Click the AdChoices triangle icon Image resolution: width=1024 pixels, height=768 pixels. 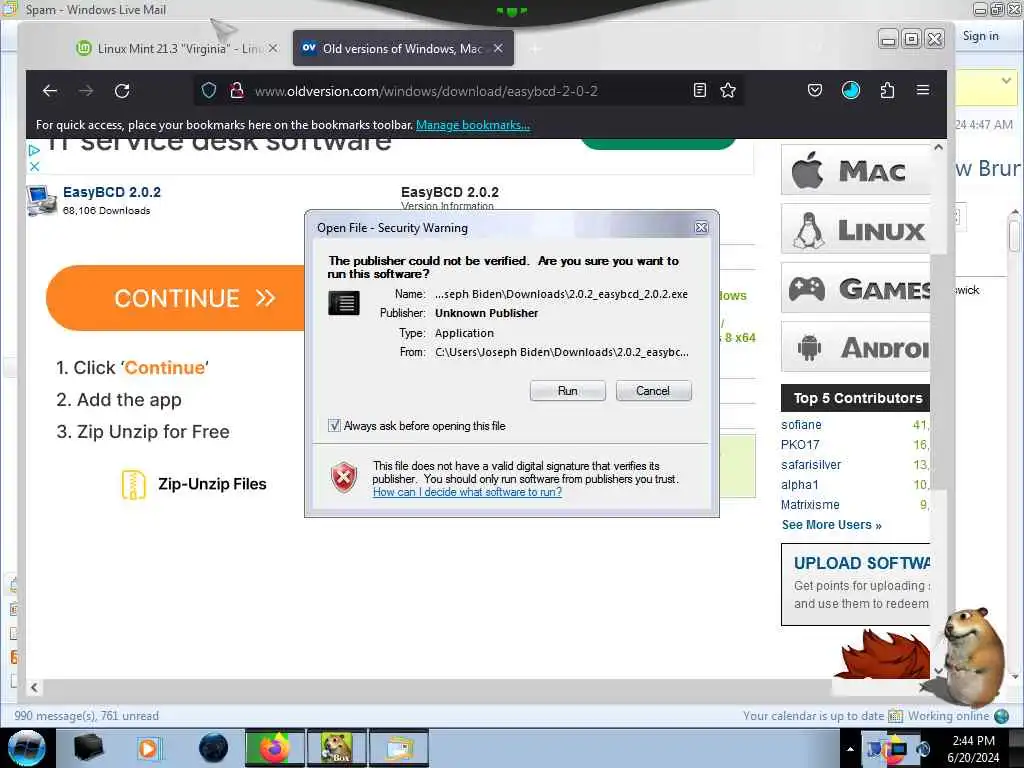point(34,150)
